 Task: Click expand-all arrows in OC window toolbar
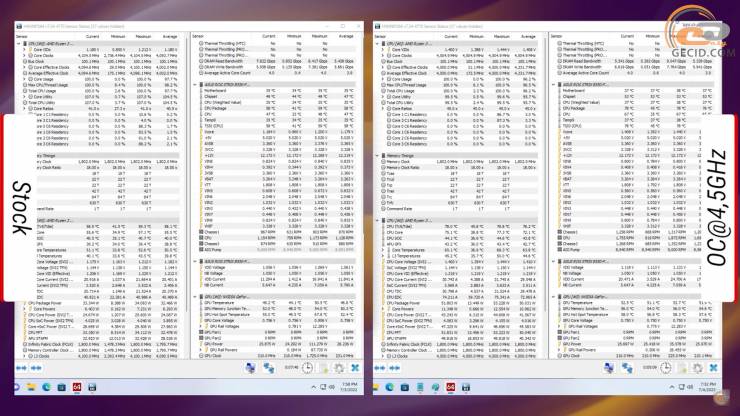[x=380, y=367]
